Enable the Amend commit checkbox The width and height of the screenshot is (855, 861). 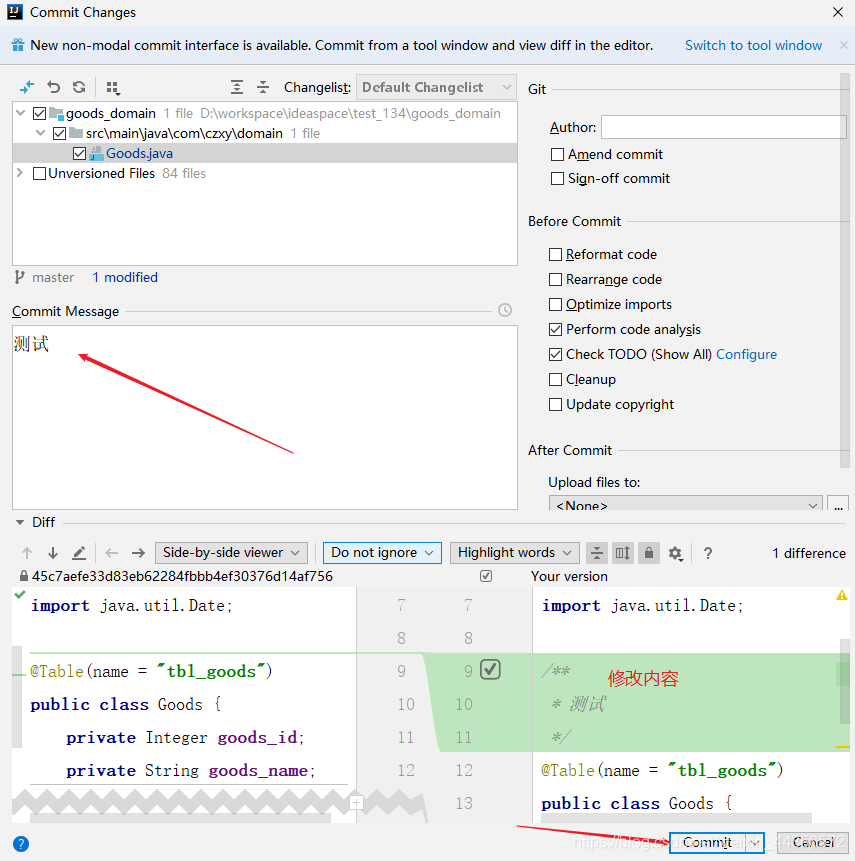(557, 154)
